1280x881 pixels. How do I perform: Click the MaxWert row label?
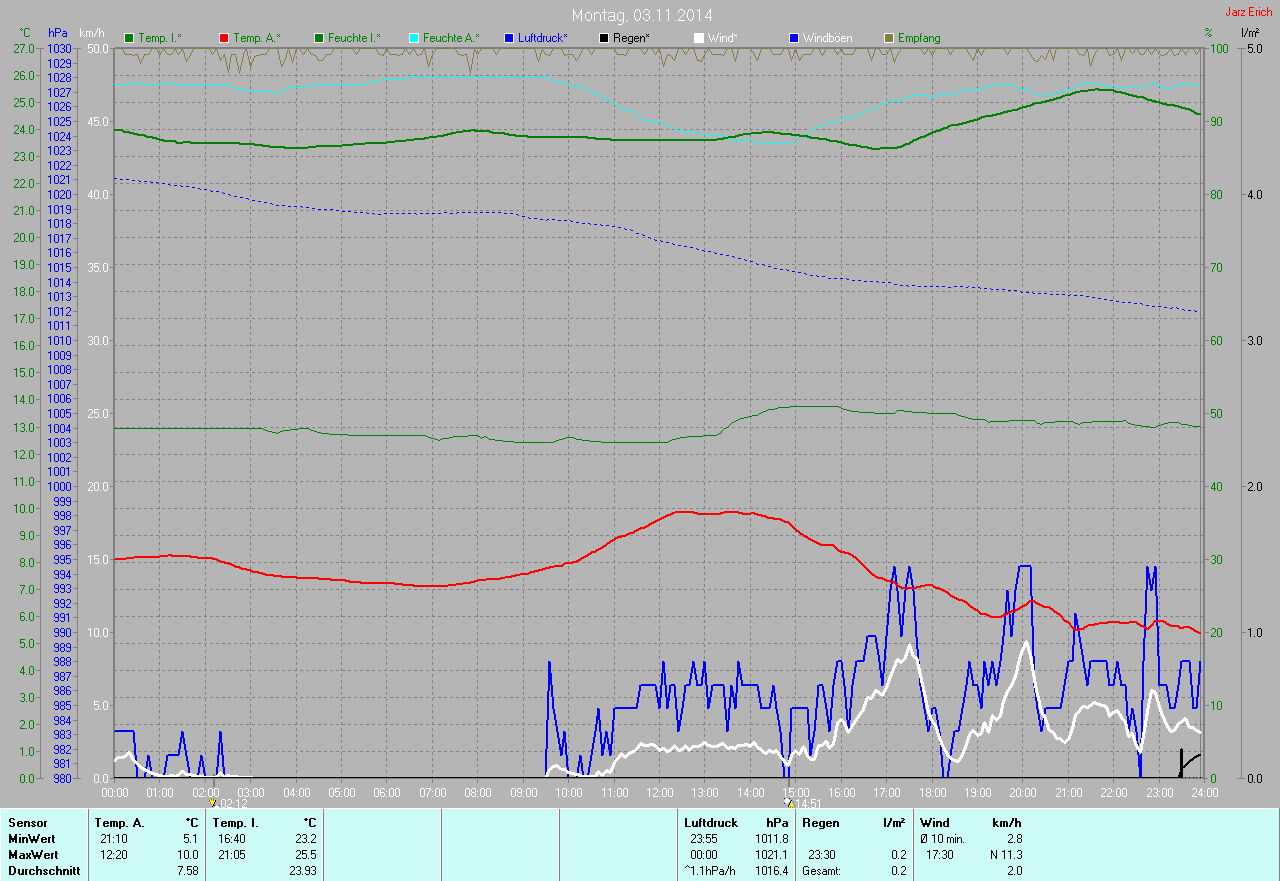pyautogui.click(x=32, y=855)
